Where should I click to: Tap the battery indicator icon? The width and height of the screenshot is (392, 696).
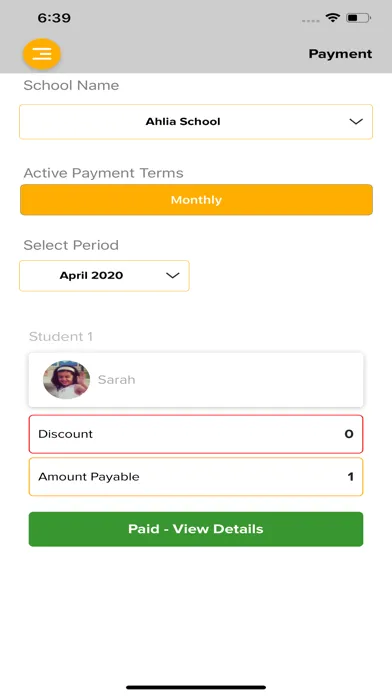pos(359,18)
